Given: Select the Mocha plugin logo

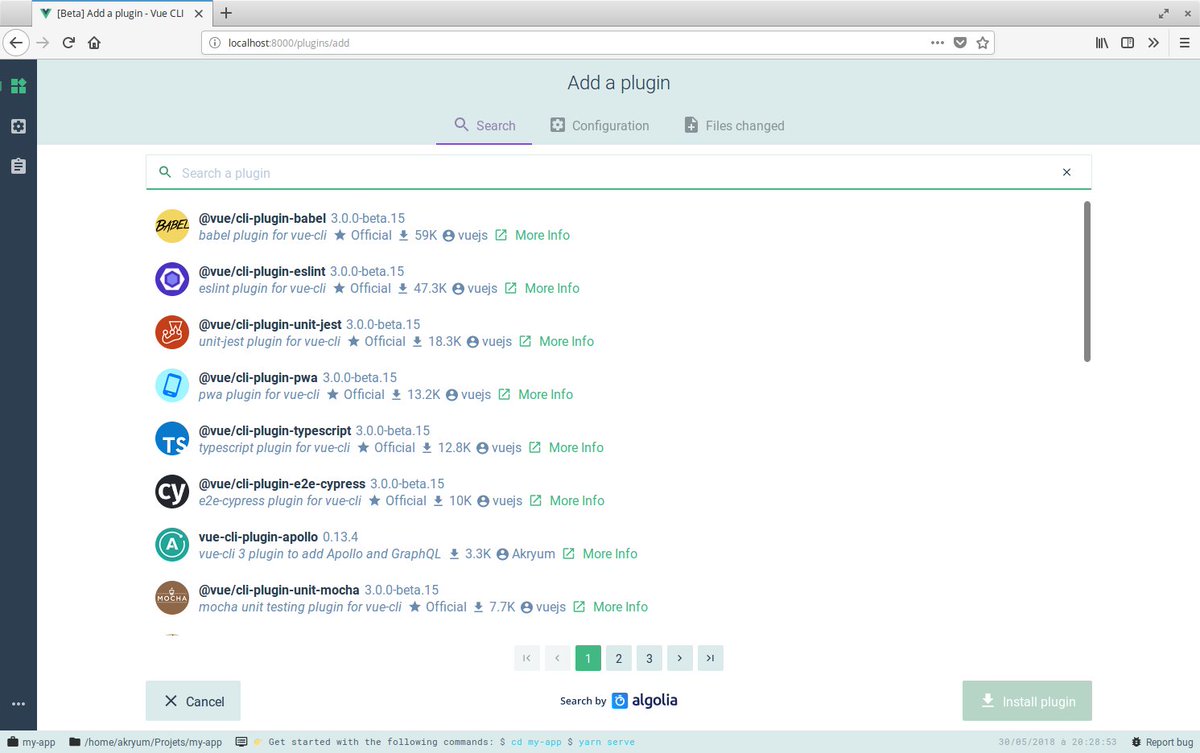Looking at the screenshot, I should coord(172,597).
